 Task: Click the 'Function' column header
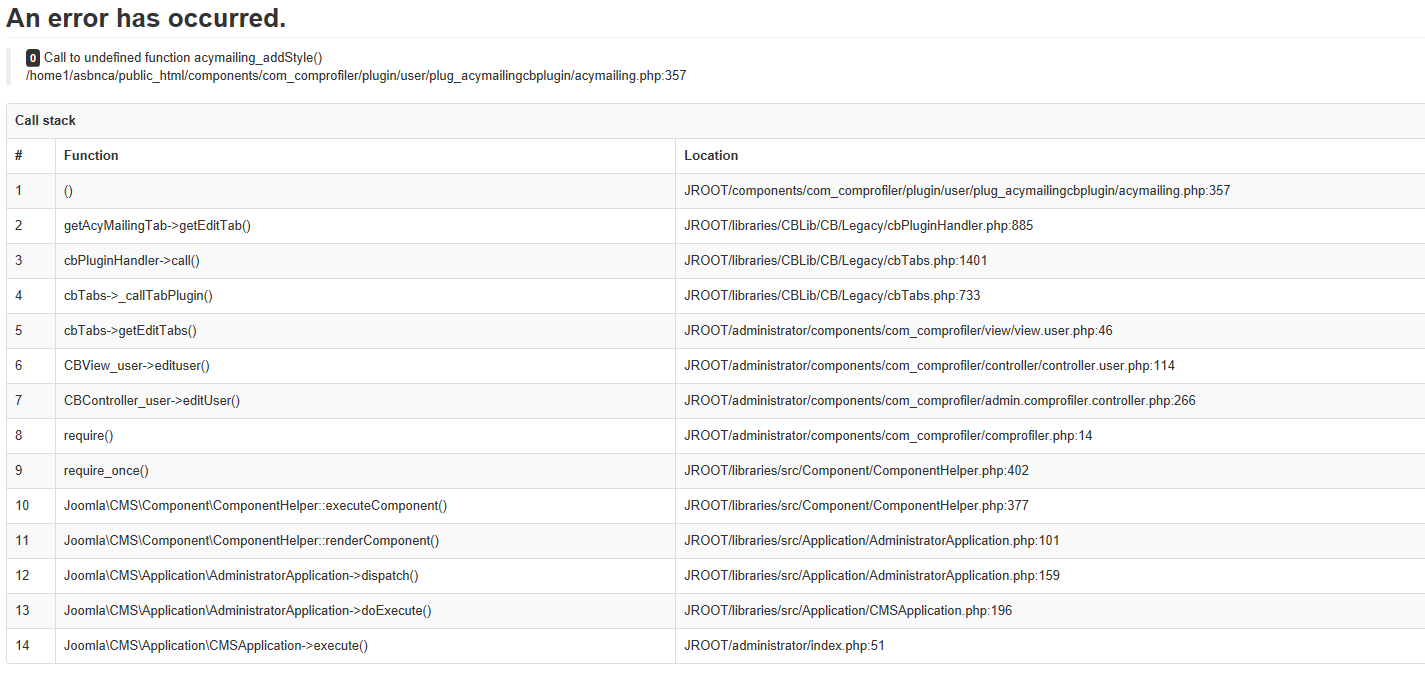91,156
